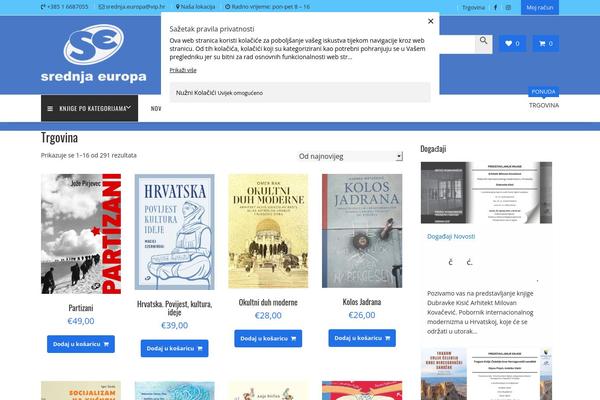Add Kolos Jadrana to cart
This screenshot has width=600, height=400.
362,338
